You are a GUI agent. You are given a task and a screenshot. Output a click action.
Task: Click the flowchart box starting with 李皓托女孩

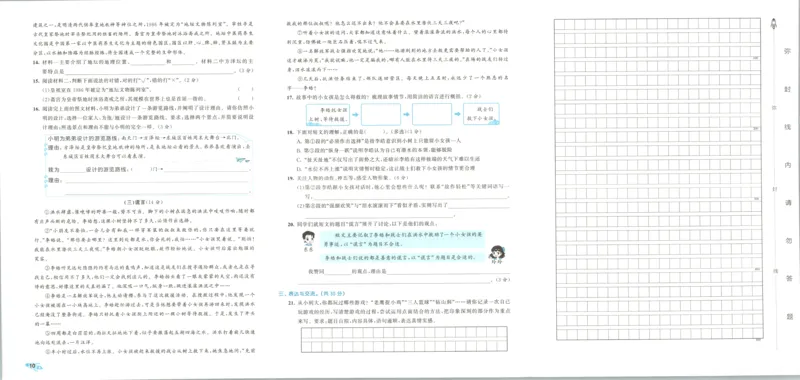tap(329, 114)
